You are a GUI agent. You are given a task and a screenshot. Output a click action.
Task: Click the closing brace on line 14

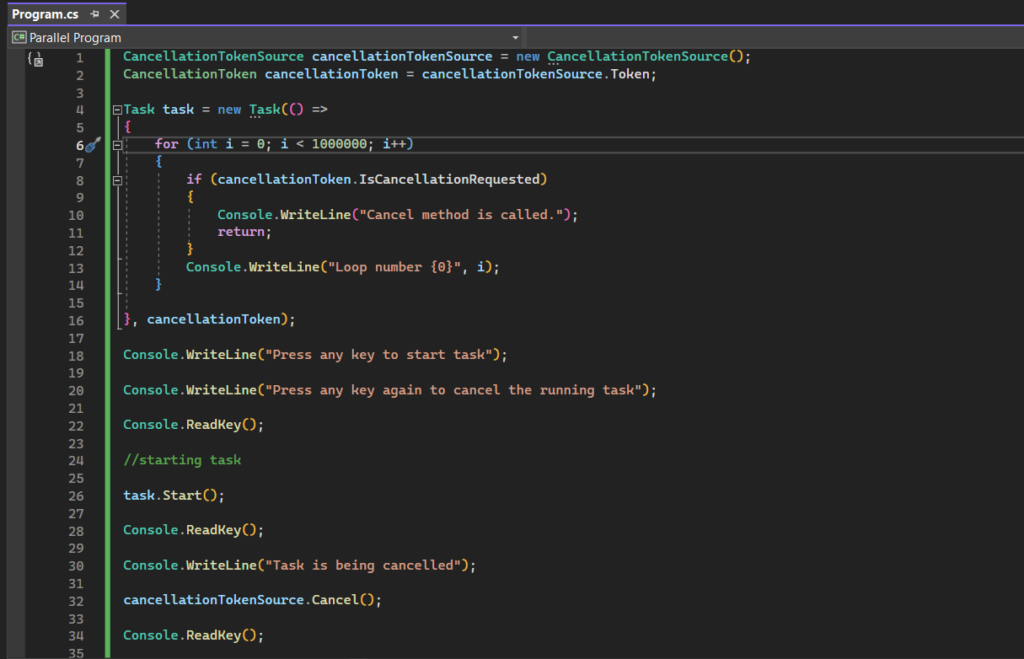pyautogui.click(x=158, y=284)
